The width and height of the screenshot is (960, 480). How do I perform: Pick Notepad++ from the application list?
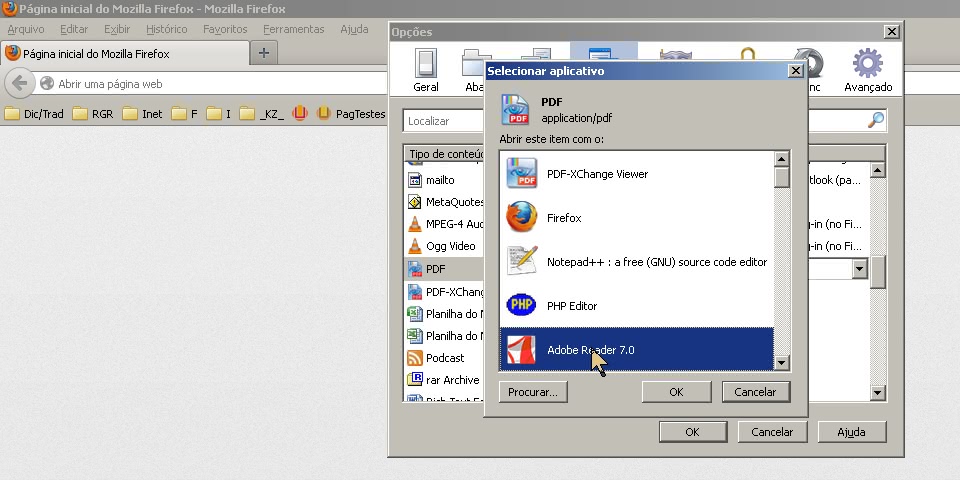tap(656, 262)
